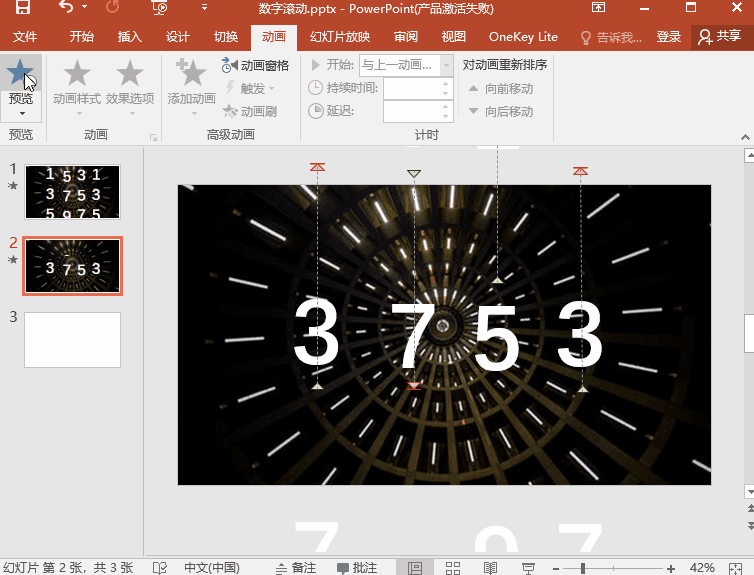
Task: Switch to the 插入 tab
Action: tap(129, 37)
